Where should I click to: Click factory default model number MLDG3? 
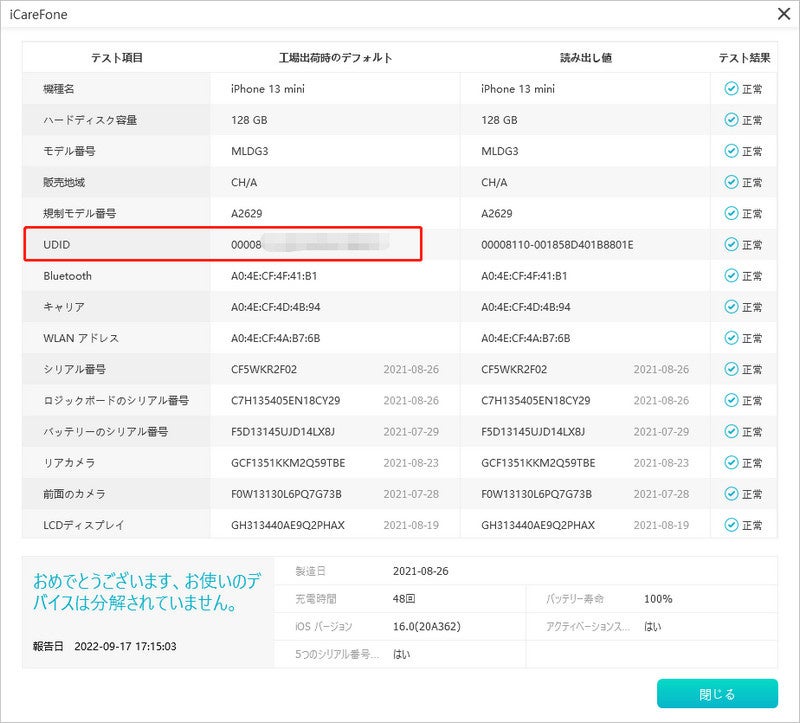(x=249, y=151)
